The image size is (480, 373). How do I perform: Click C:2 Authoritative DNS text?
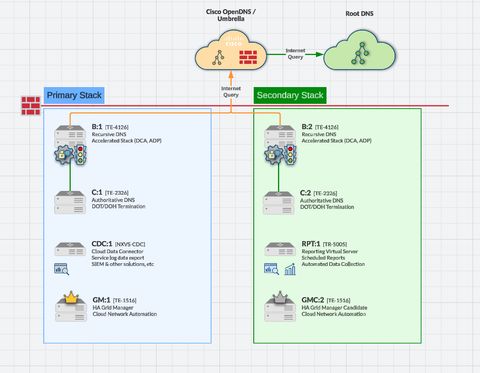pos(322,200)
